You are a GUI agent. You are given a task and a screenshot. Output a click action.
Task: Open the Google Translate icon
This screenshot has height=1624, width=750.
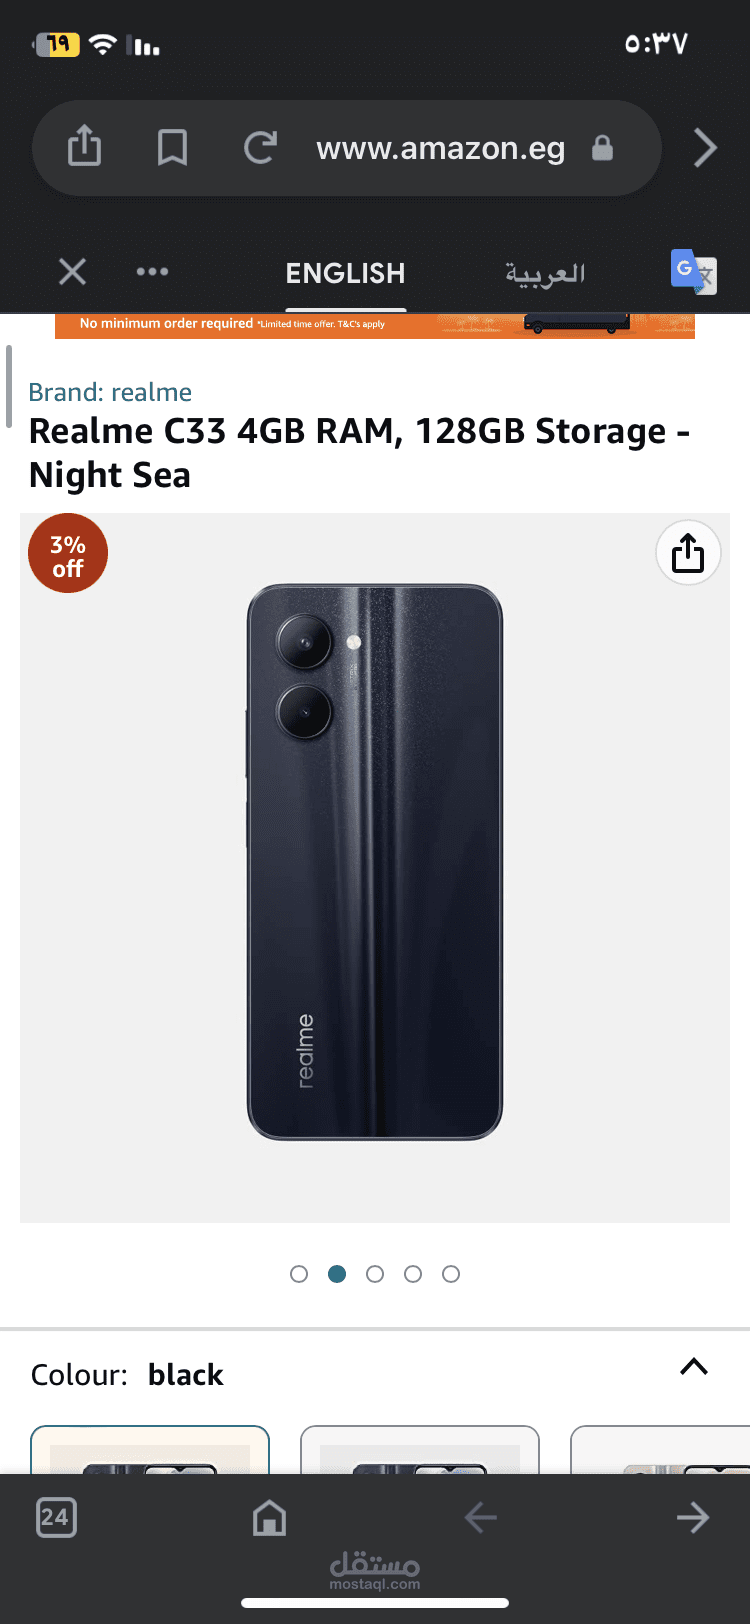pyautogui.click(x=693, y=271)
